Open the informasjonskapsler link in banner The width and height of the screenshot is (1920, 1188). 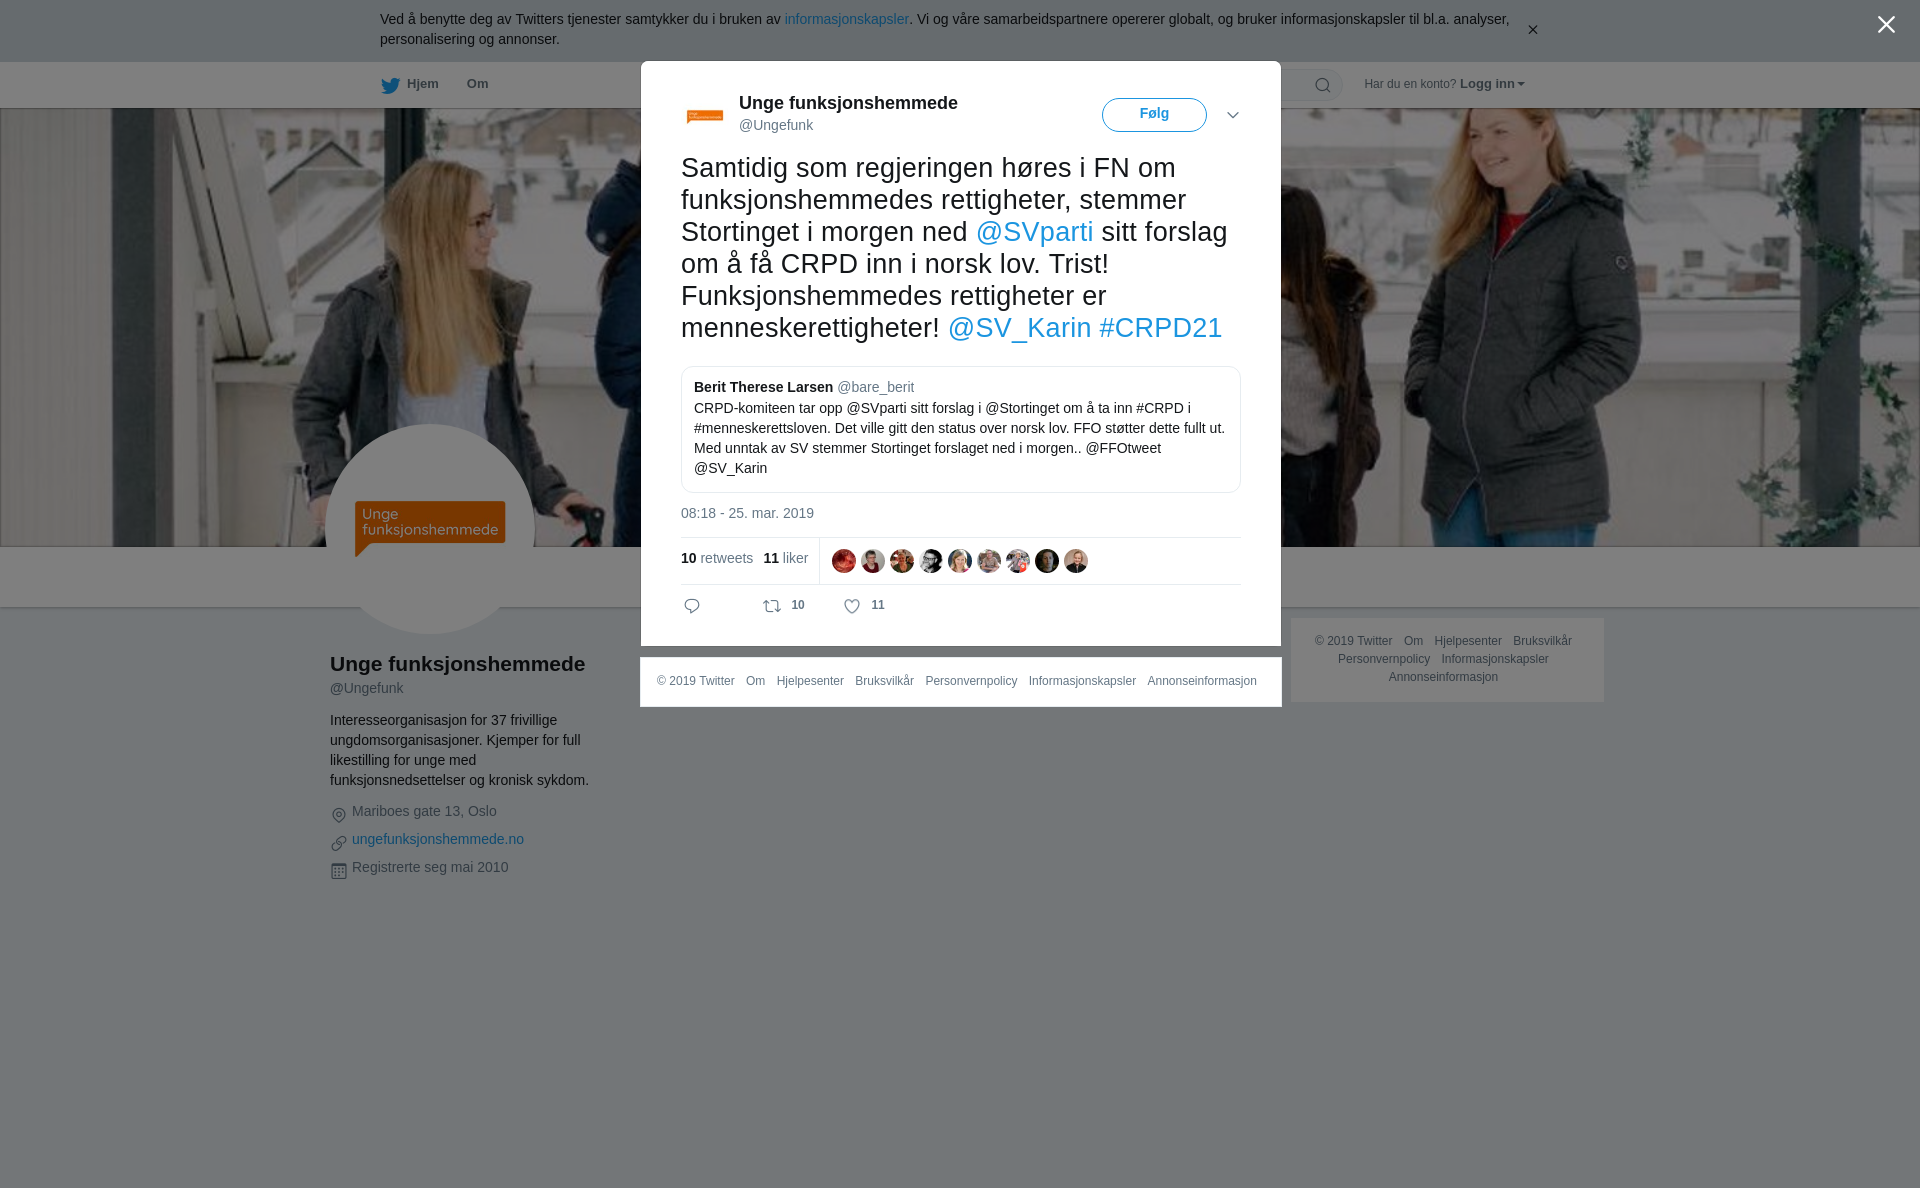[x=846, y=19]
